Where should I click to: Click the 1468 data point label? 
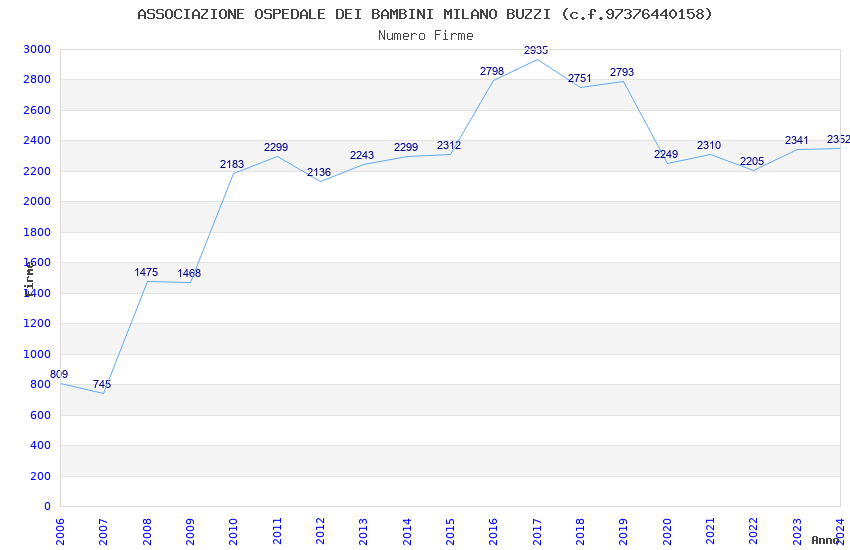pos(189,273)
